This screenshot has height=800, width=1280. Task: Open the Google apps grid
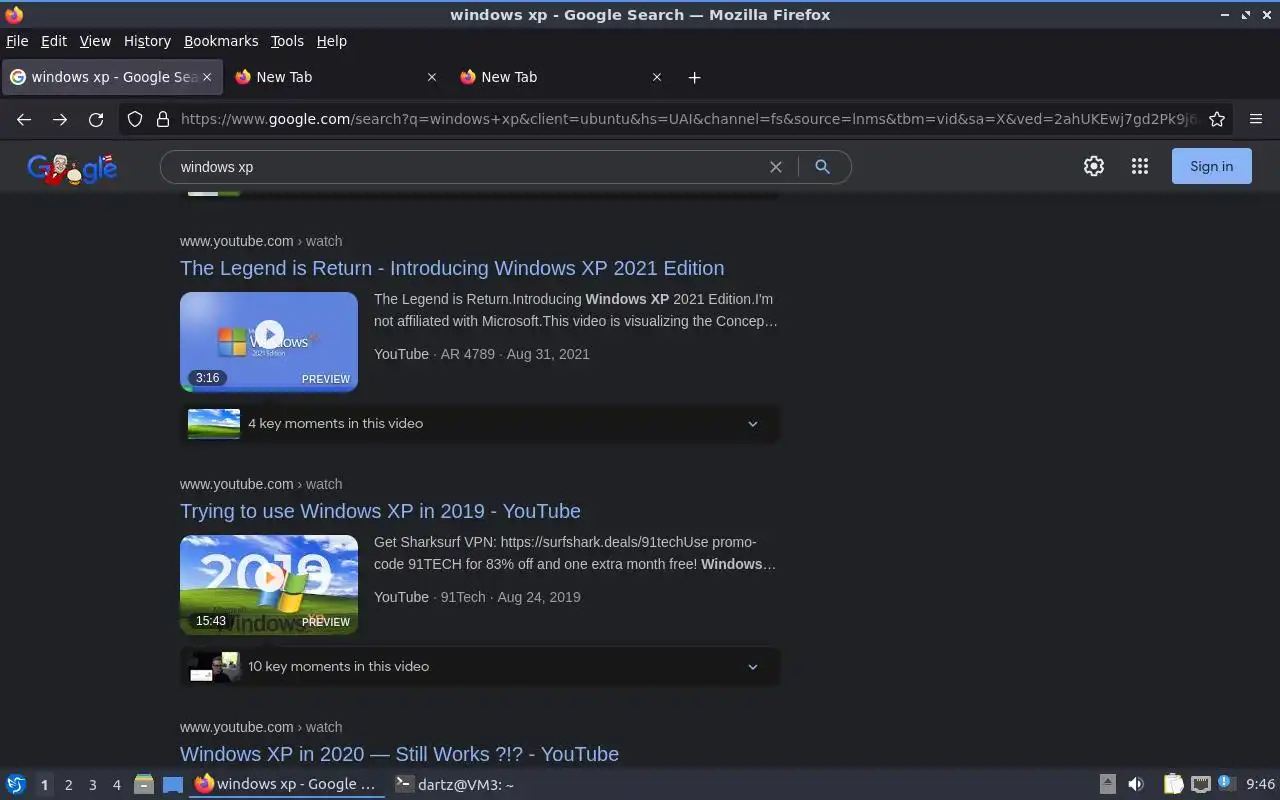(x=1140, y=167)
